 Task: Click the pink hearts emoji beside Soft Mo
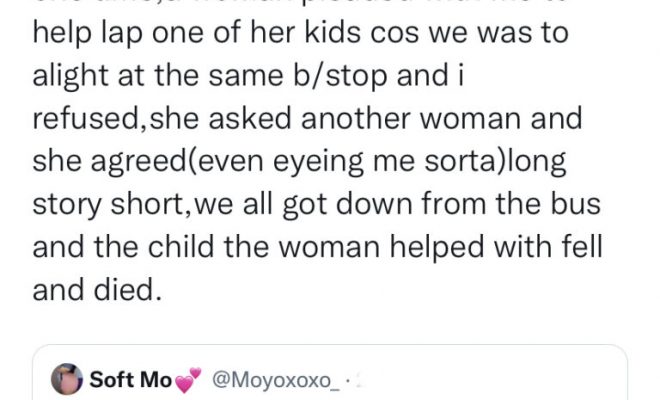(188, 381)
